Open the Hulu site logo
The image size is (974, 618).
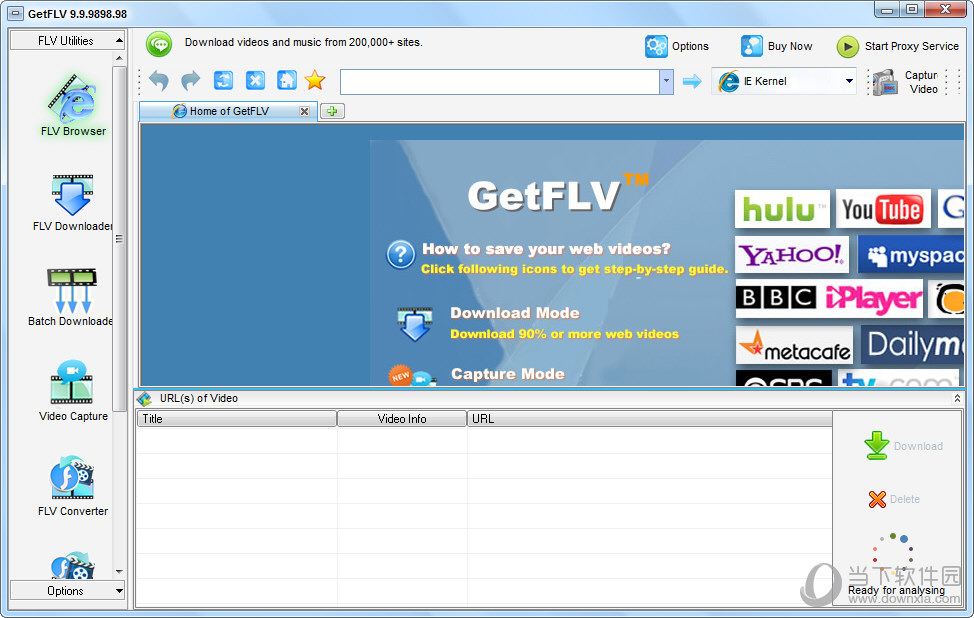click(782, 209)
